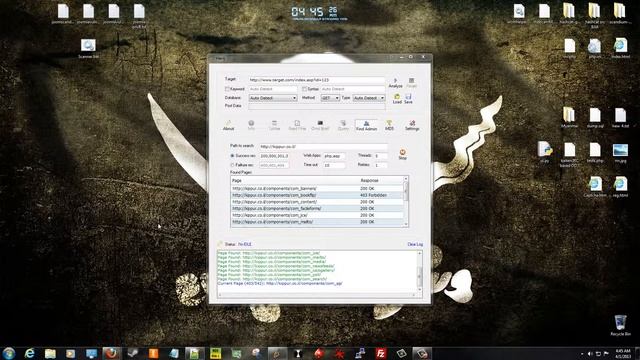Enable the Syntax checkbox

pos(304,89)
